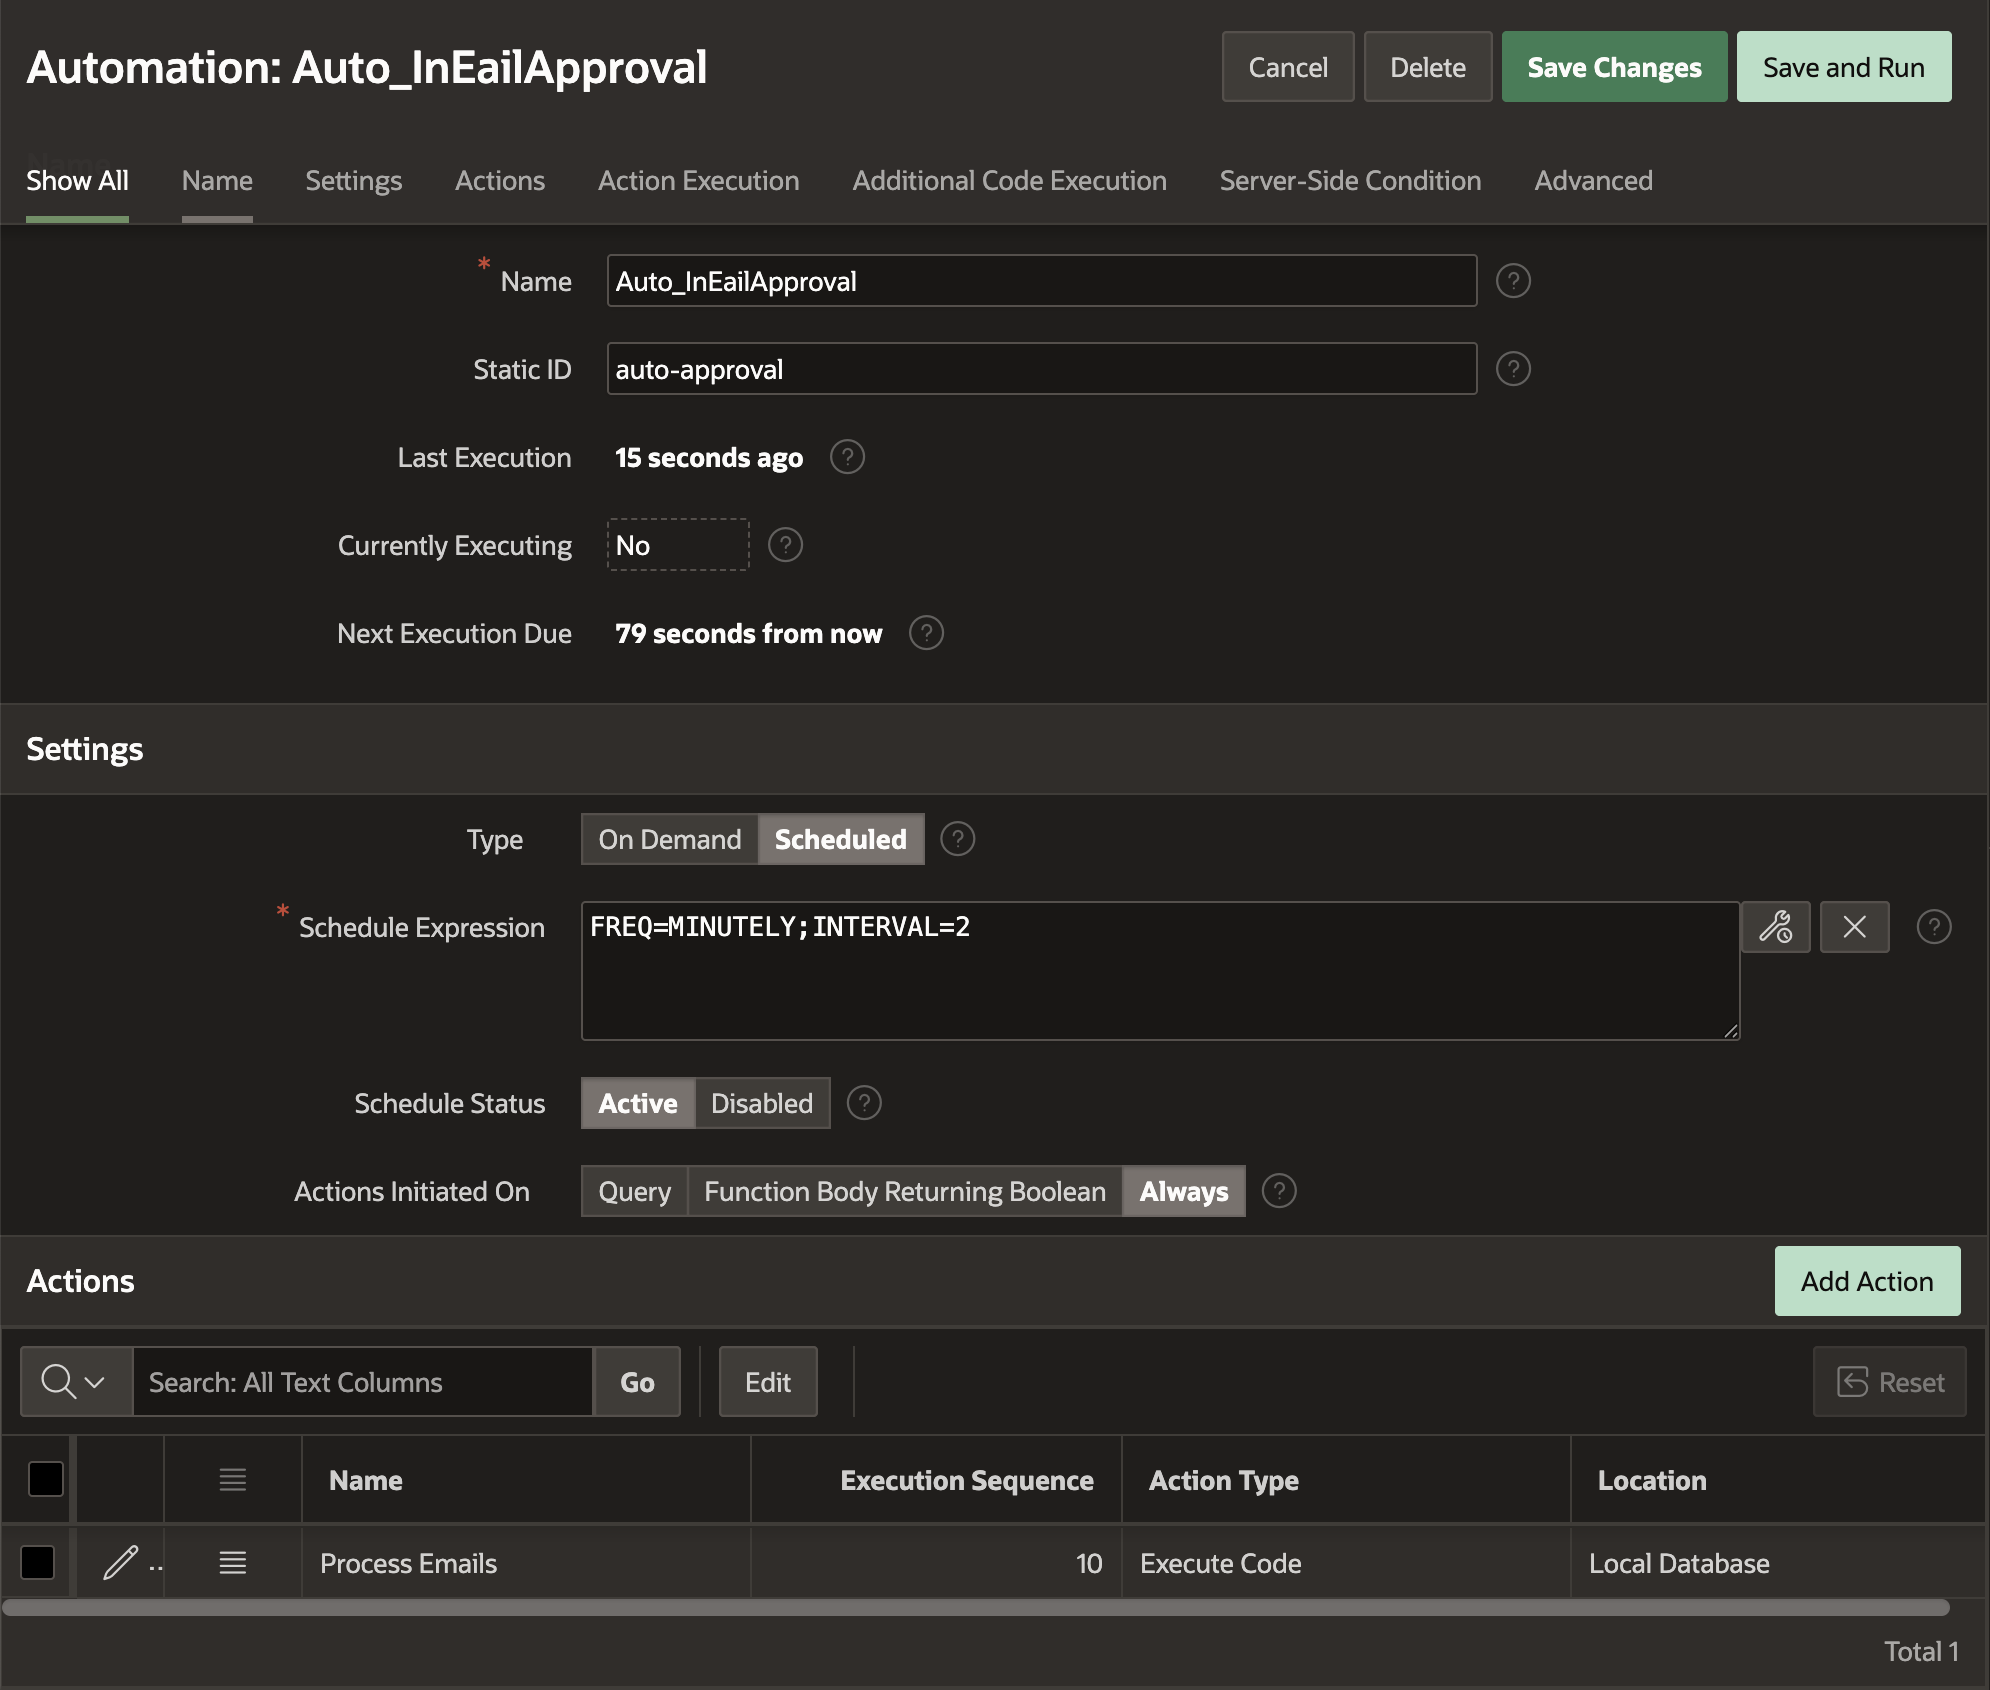
Task: Add a new action with Add Action
Action: tap(1868, 1281)
